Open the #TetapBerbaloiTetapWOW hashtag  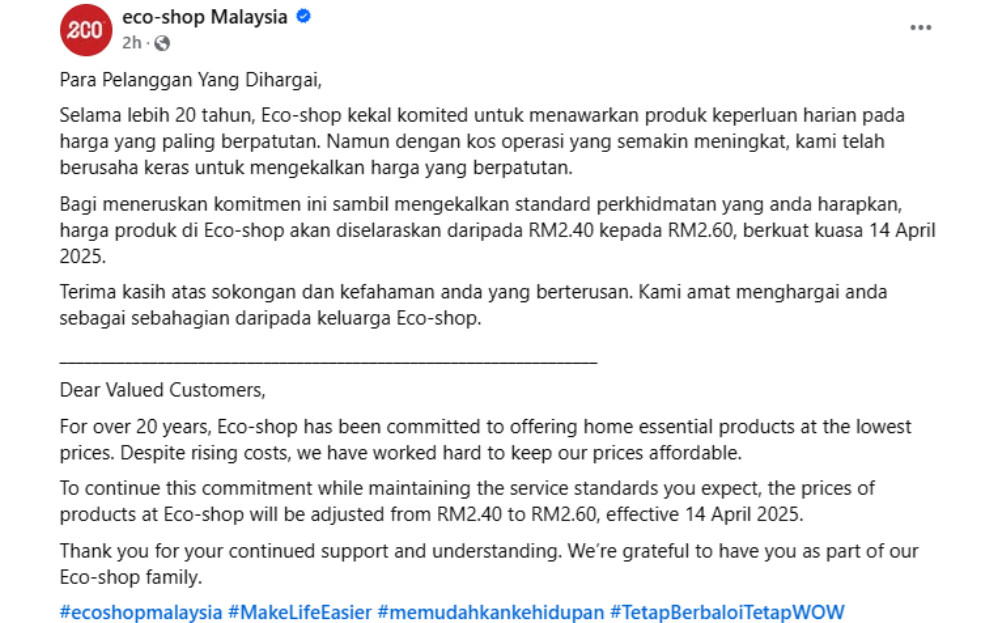tap(727, 612)
